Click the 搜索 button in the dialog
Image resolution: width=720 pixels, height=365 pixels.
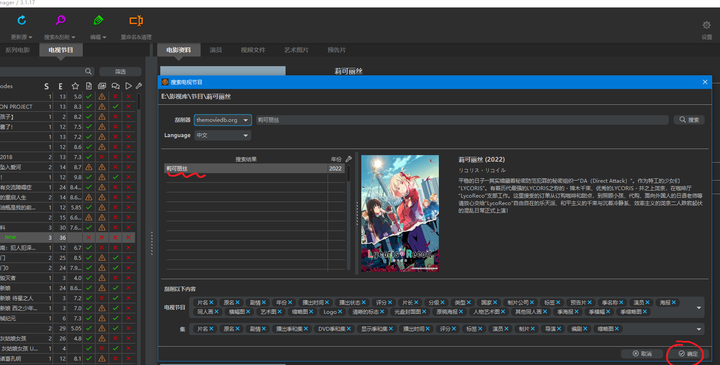[x=689, y=119]
